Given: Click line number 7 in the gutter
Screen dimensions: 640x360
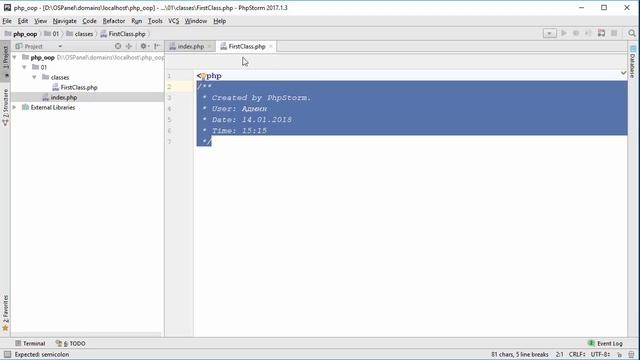Looking at the screenshot, I should point(169,142).
